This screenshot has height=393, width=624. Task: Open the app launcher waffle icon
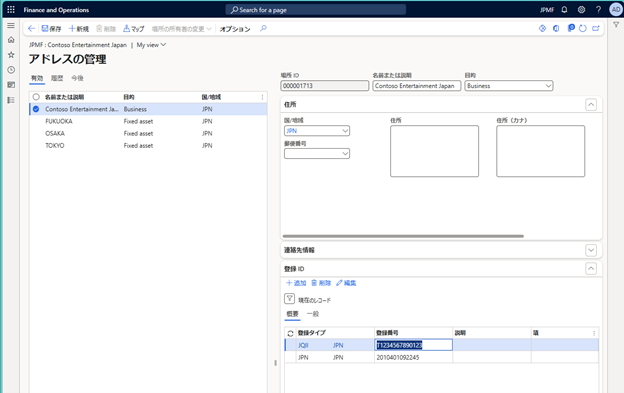[x=11, y=10]
